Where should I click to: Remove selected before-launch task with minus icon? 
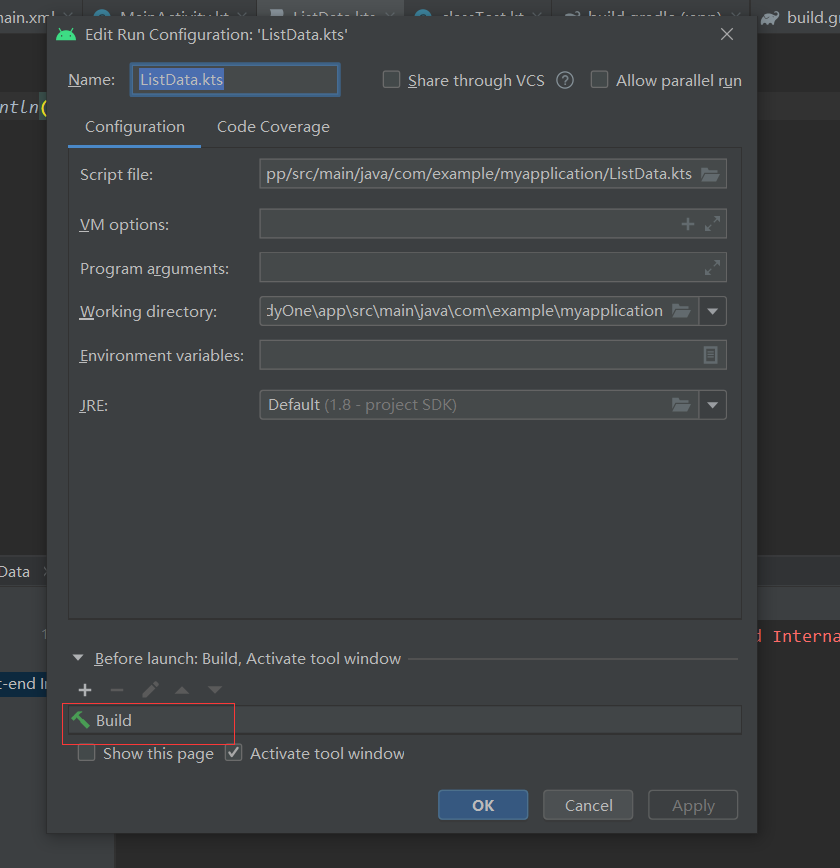tap(117, 689)
